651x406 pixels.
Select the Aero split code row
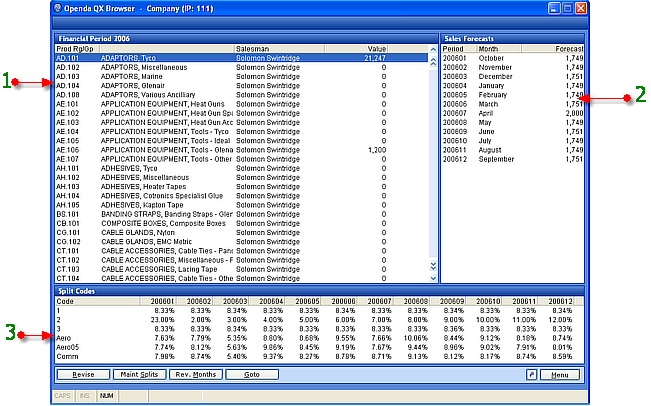coord(319,338)
